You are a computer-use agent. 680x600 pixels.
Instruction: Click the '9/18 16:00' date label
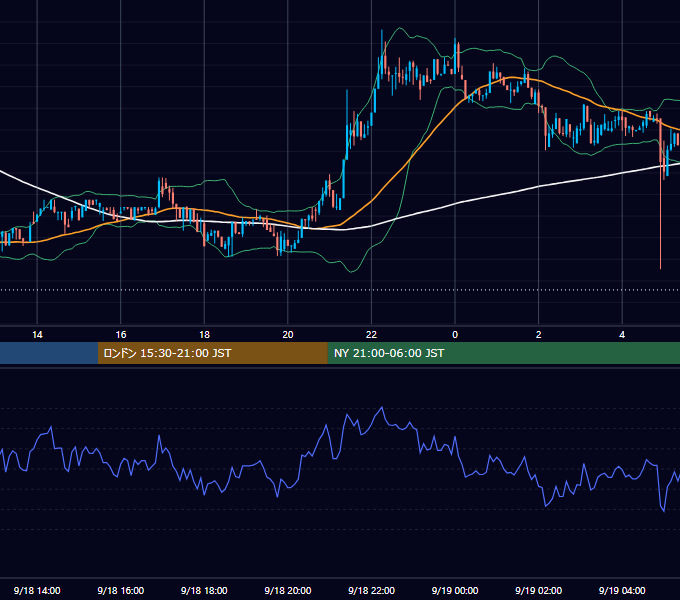[x=121, y=590]
